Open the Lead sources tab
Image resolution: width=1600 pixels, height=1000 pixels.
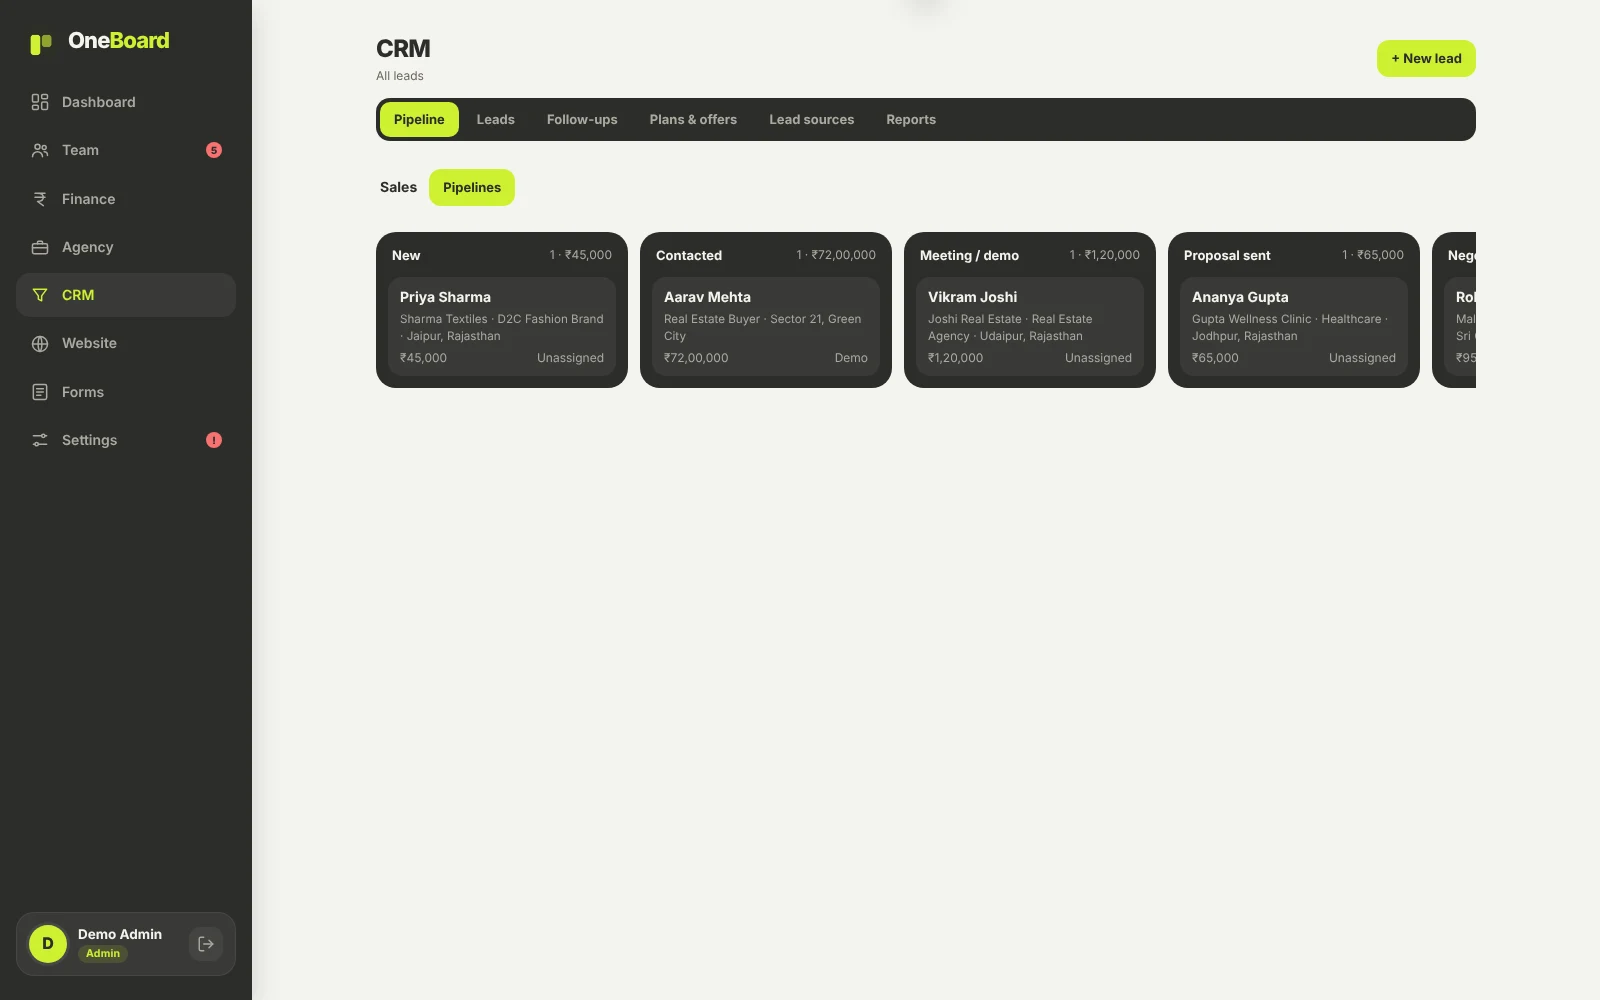[x=811, y=119]
